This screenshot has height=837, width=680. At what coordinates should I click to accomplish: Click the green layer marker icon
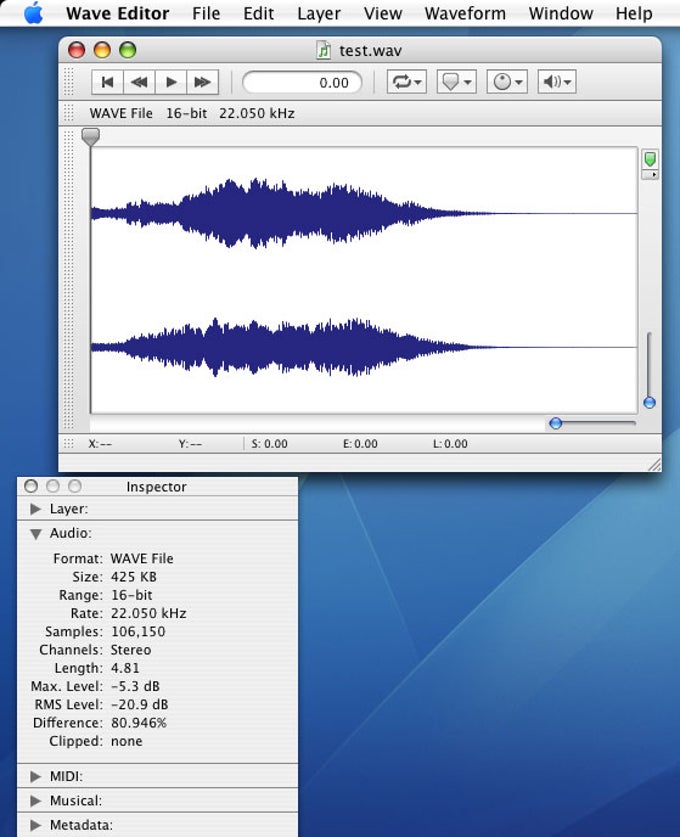(650, 159)
